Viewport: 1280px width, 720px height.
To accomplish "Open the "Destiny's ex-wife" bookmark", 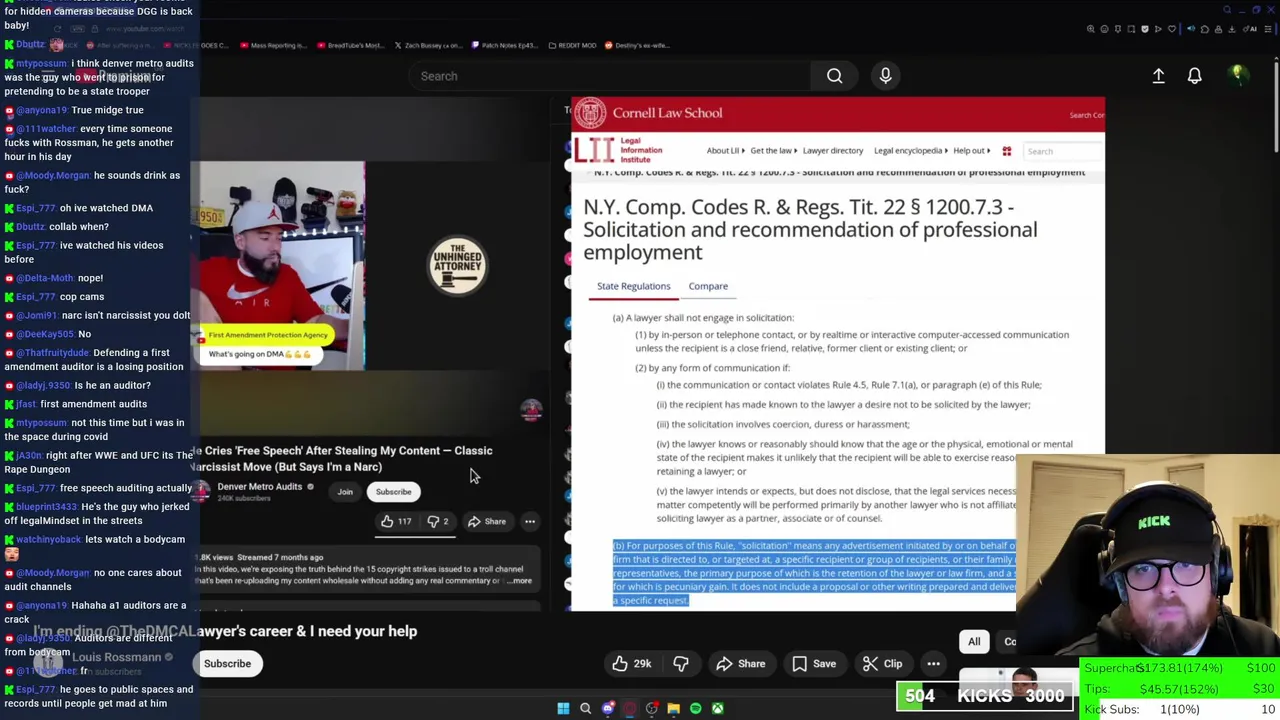I will click(x=636, y=45).
